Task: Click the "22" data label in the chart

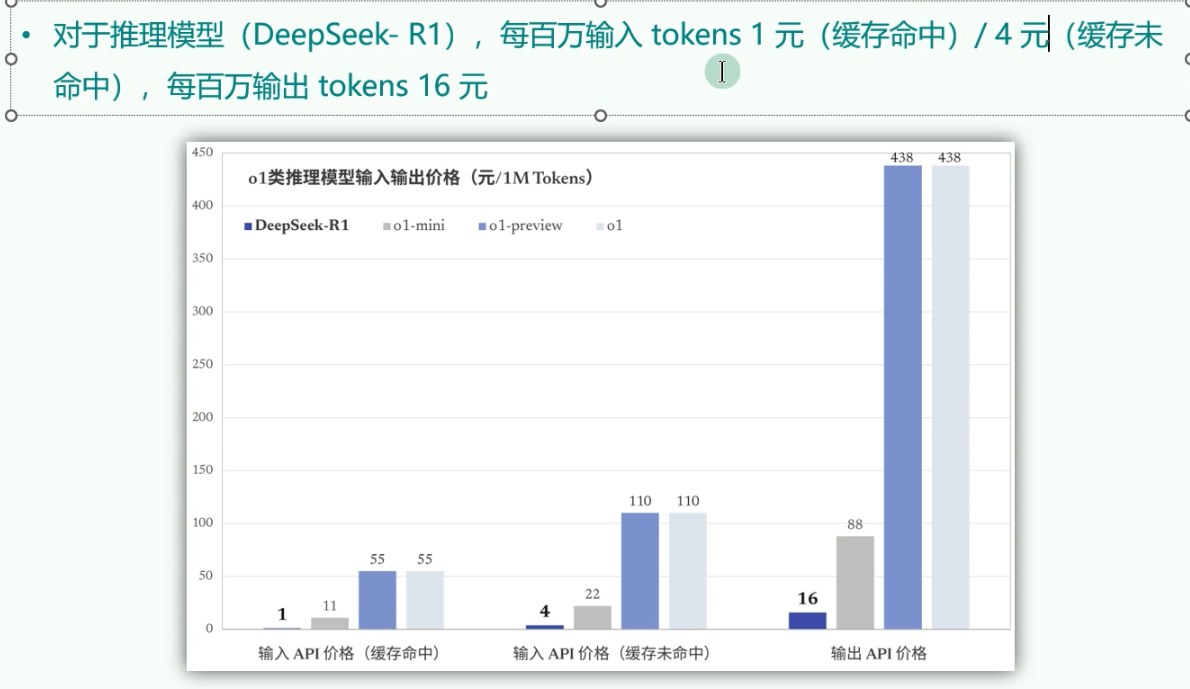Action: (592, 594)
